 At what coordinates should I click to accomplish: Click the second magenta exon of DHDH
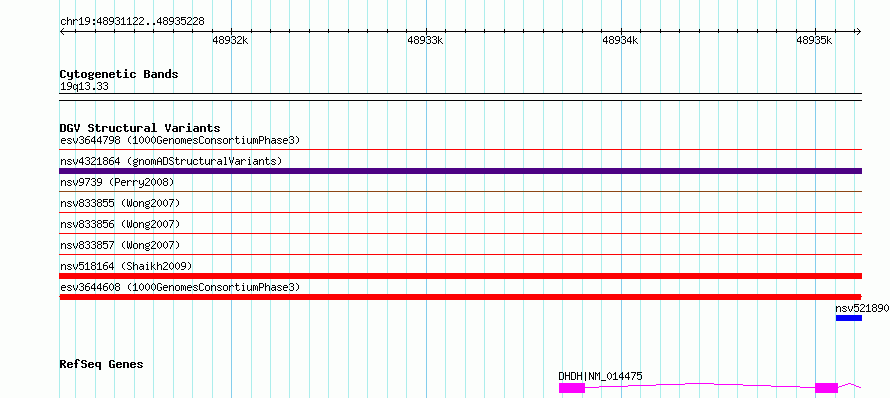(826, 388)
